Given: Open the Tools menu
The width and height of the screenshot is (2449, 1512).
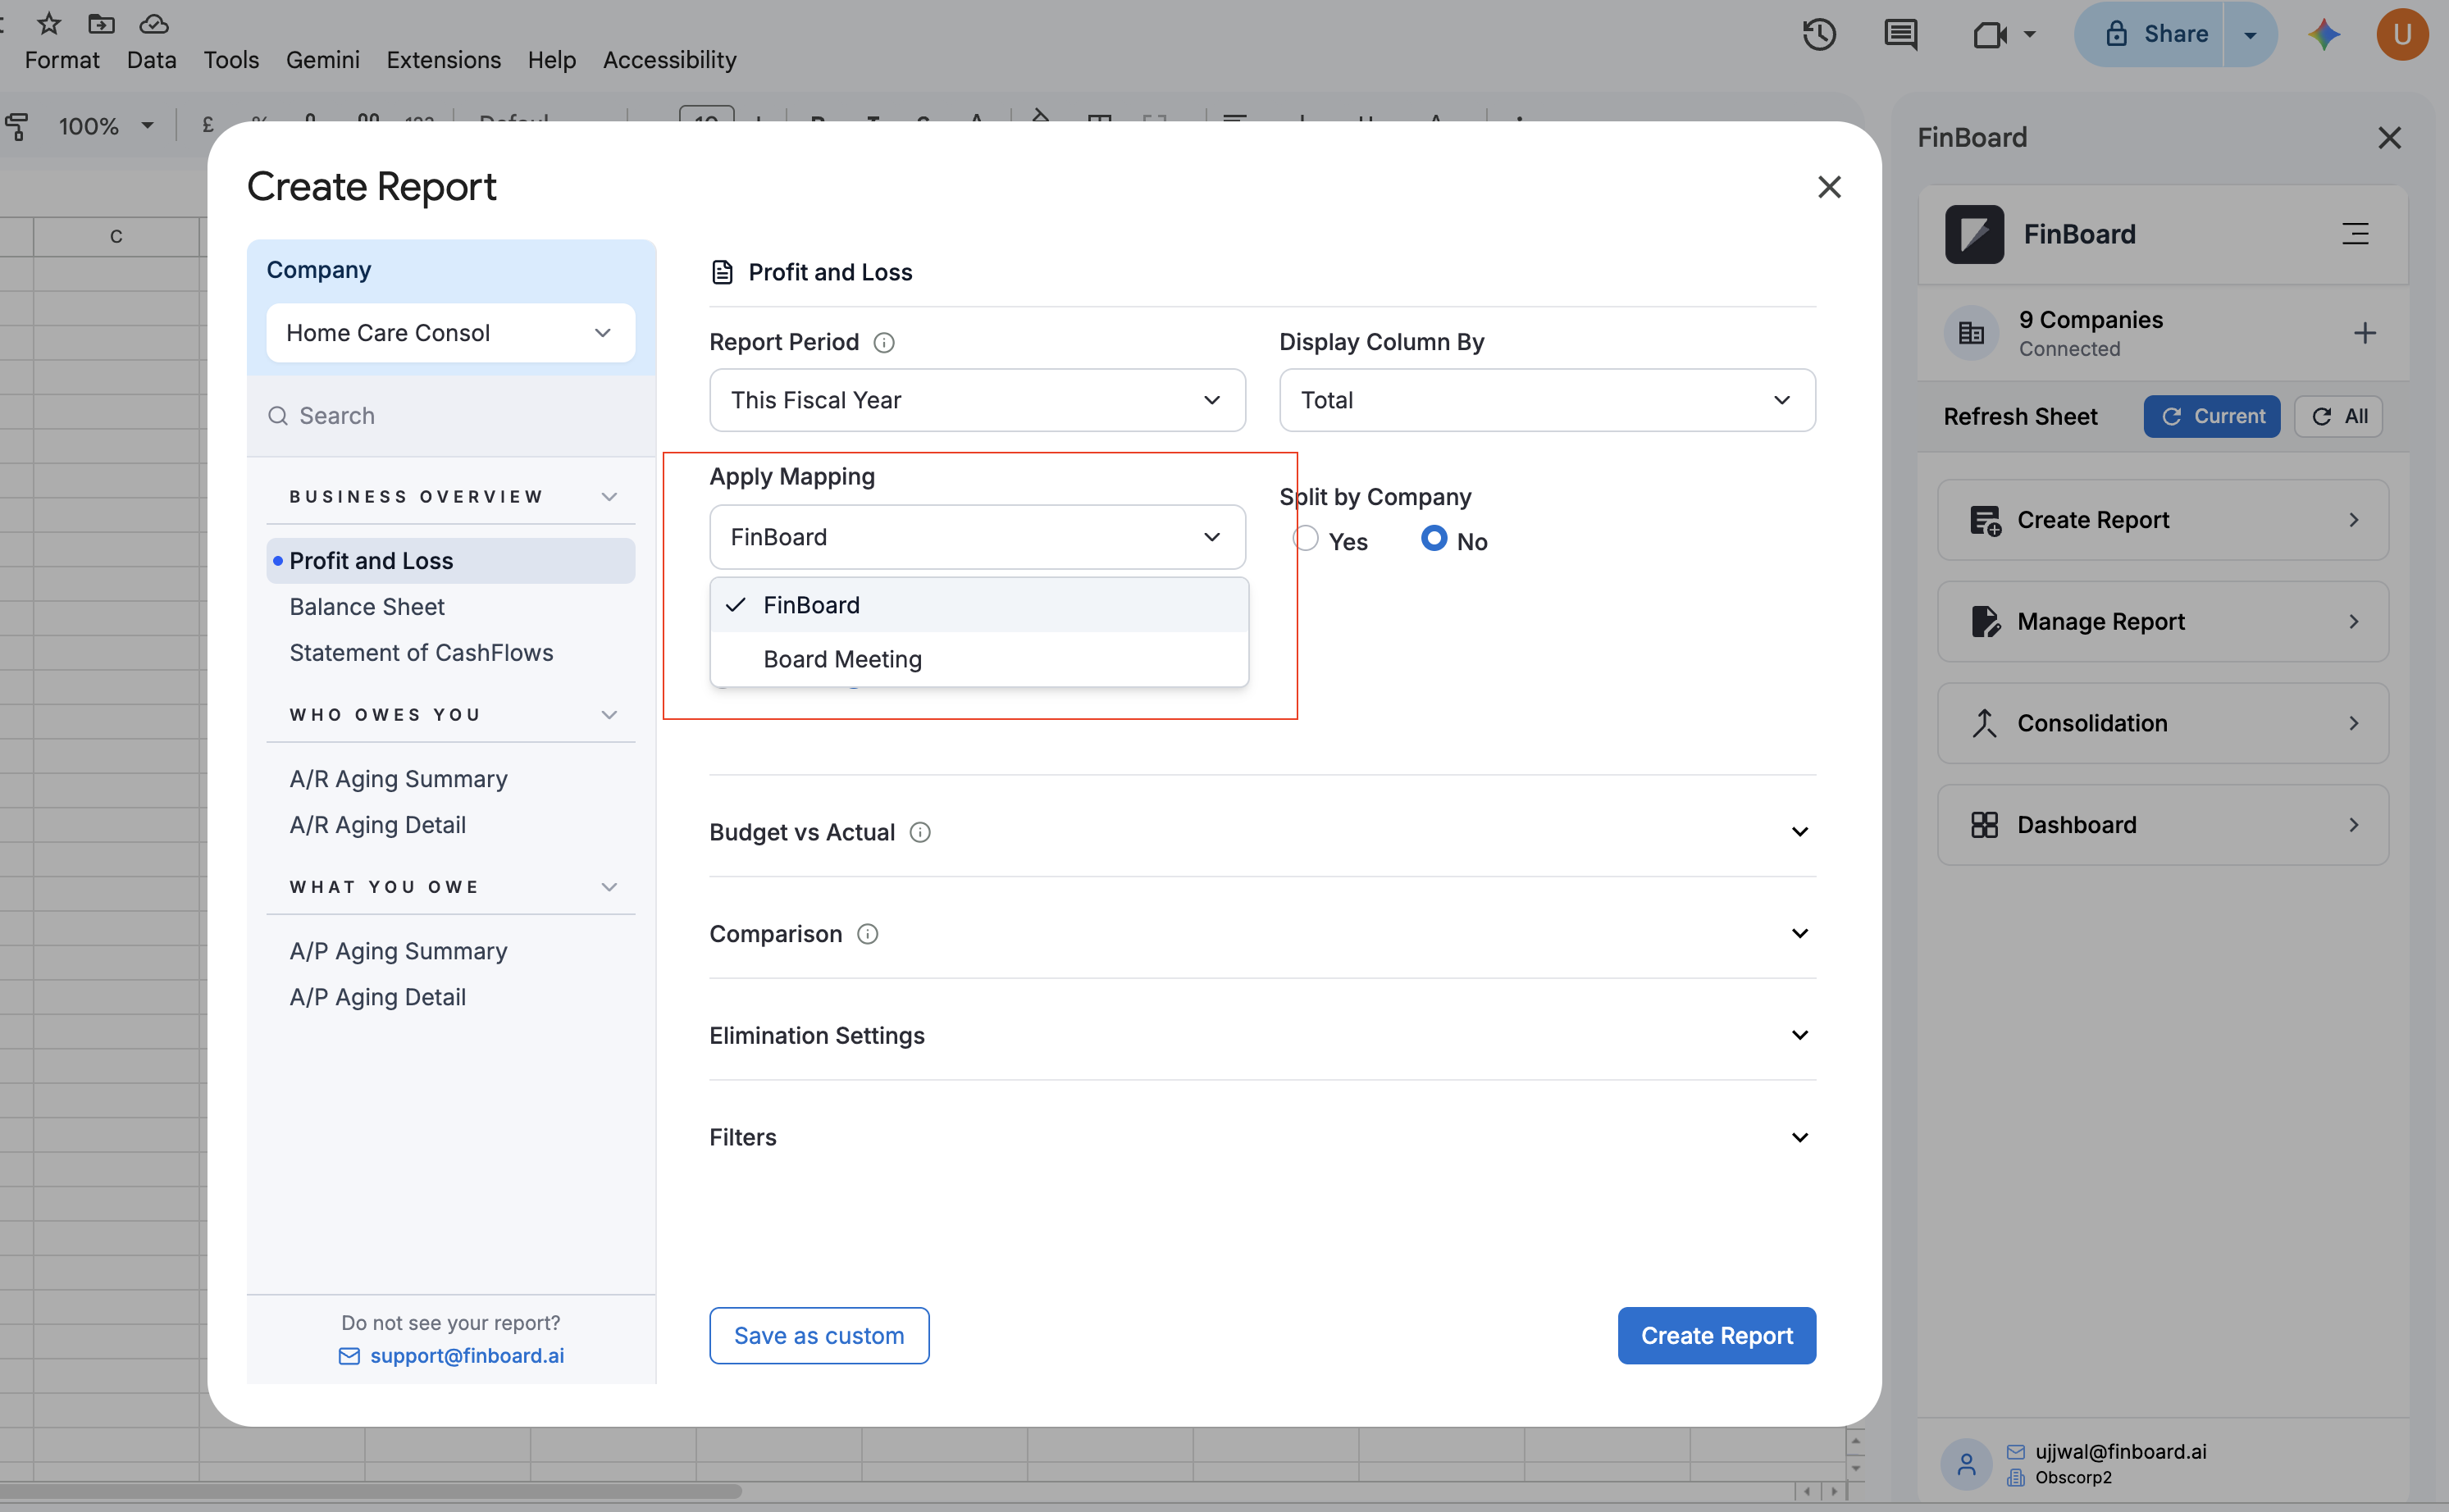Looking at the screenshot, I should [231, 60].
